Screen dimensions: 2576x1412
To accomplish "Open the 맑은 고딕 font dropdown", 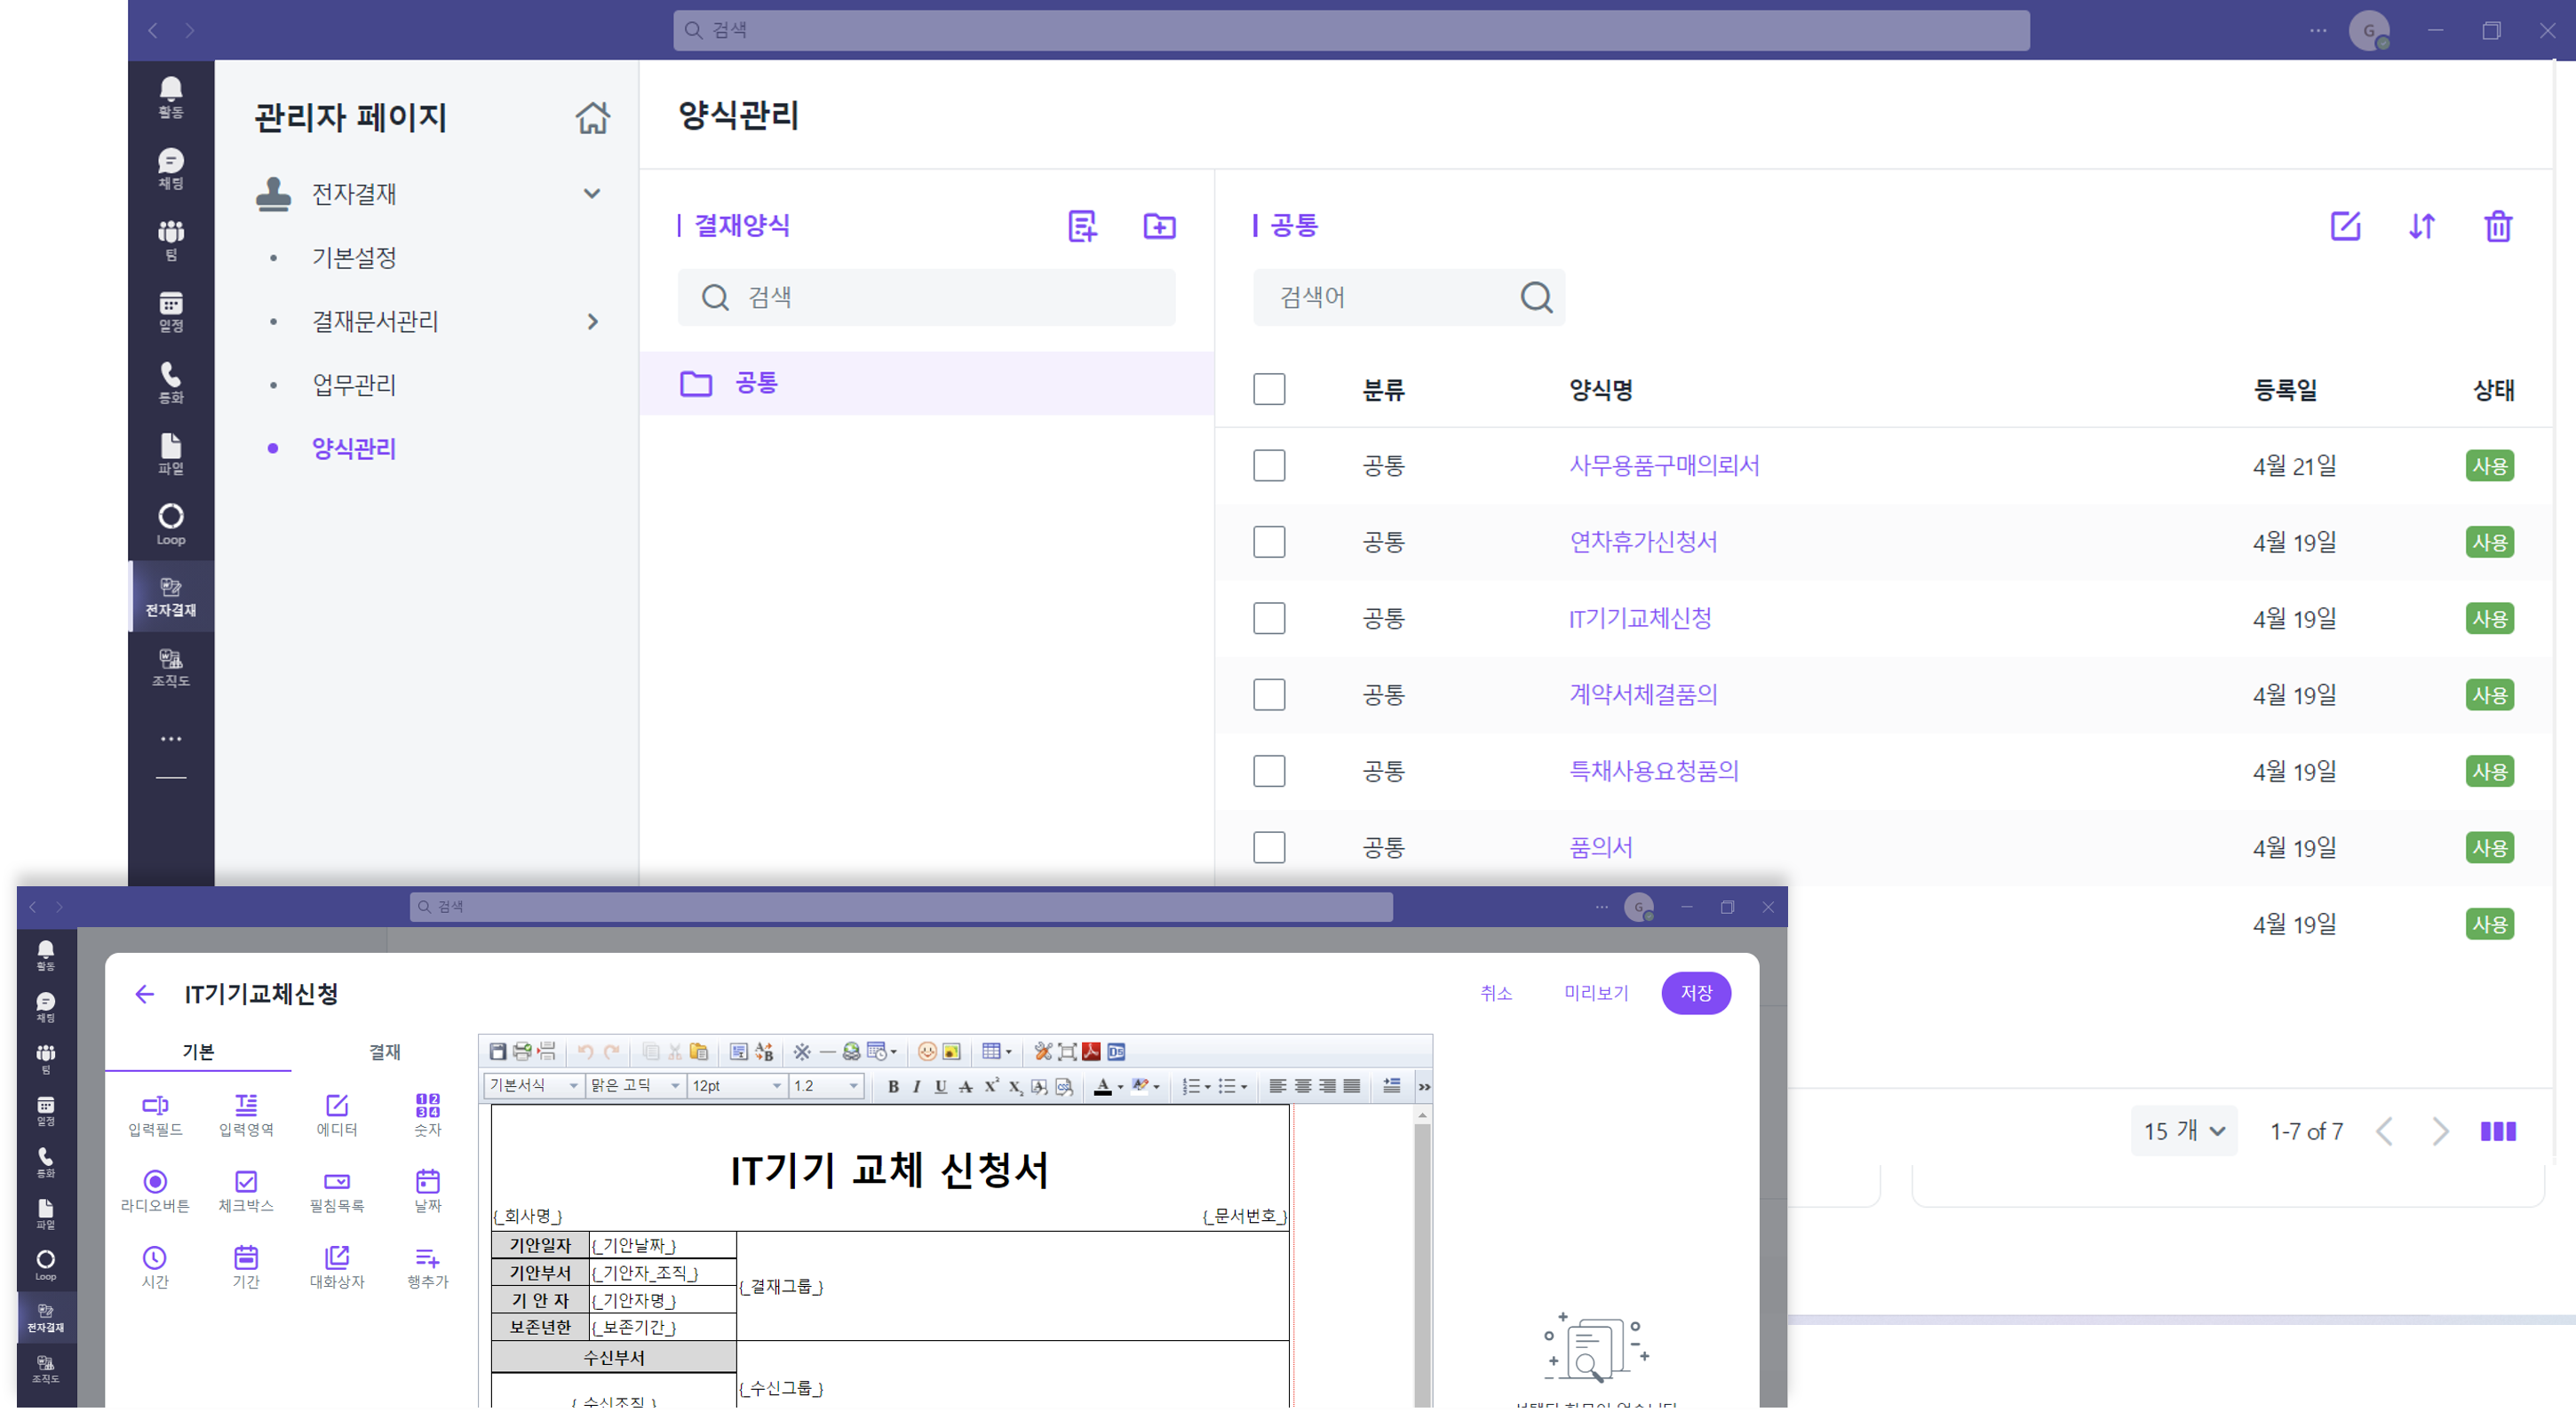I will click(x=636, y=1086).
